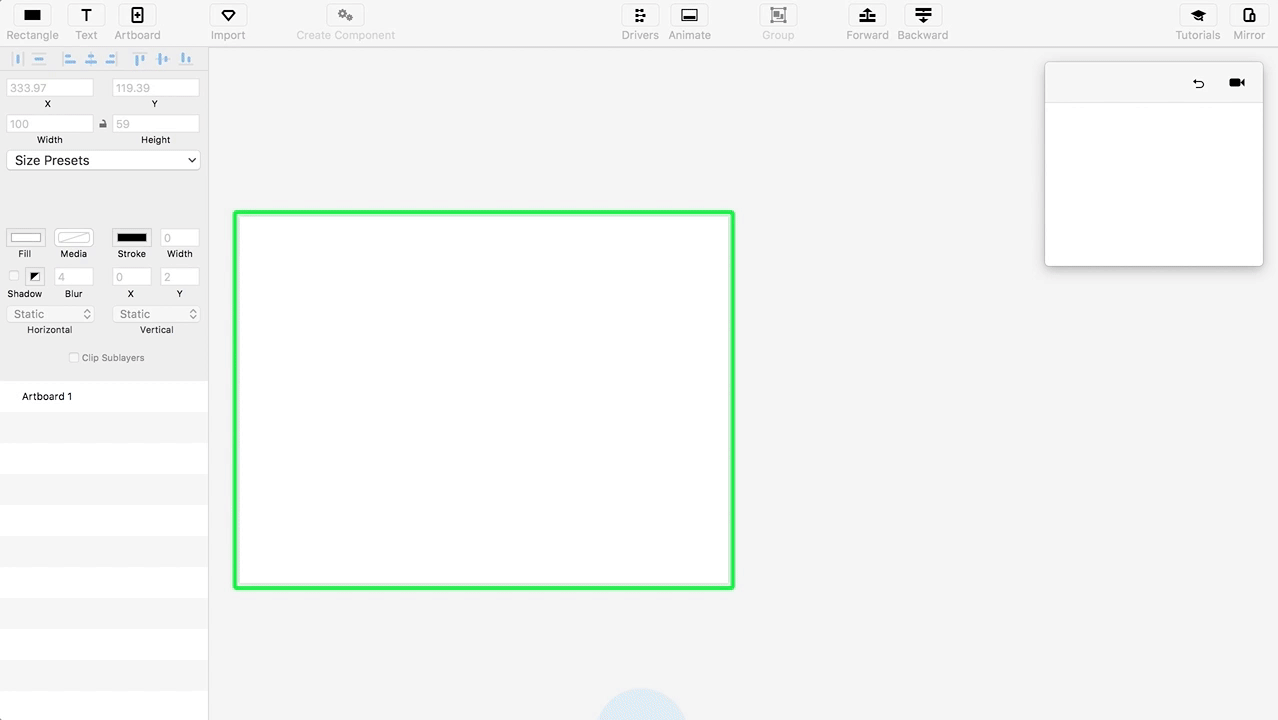The image size is (1278, 720).
Task: Align layers to horizontal center
Action: pyautogui.click(x=90, y=59)
